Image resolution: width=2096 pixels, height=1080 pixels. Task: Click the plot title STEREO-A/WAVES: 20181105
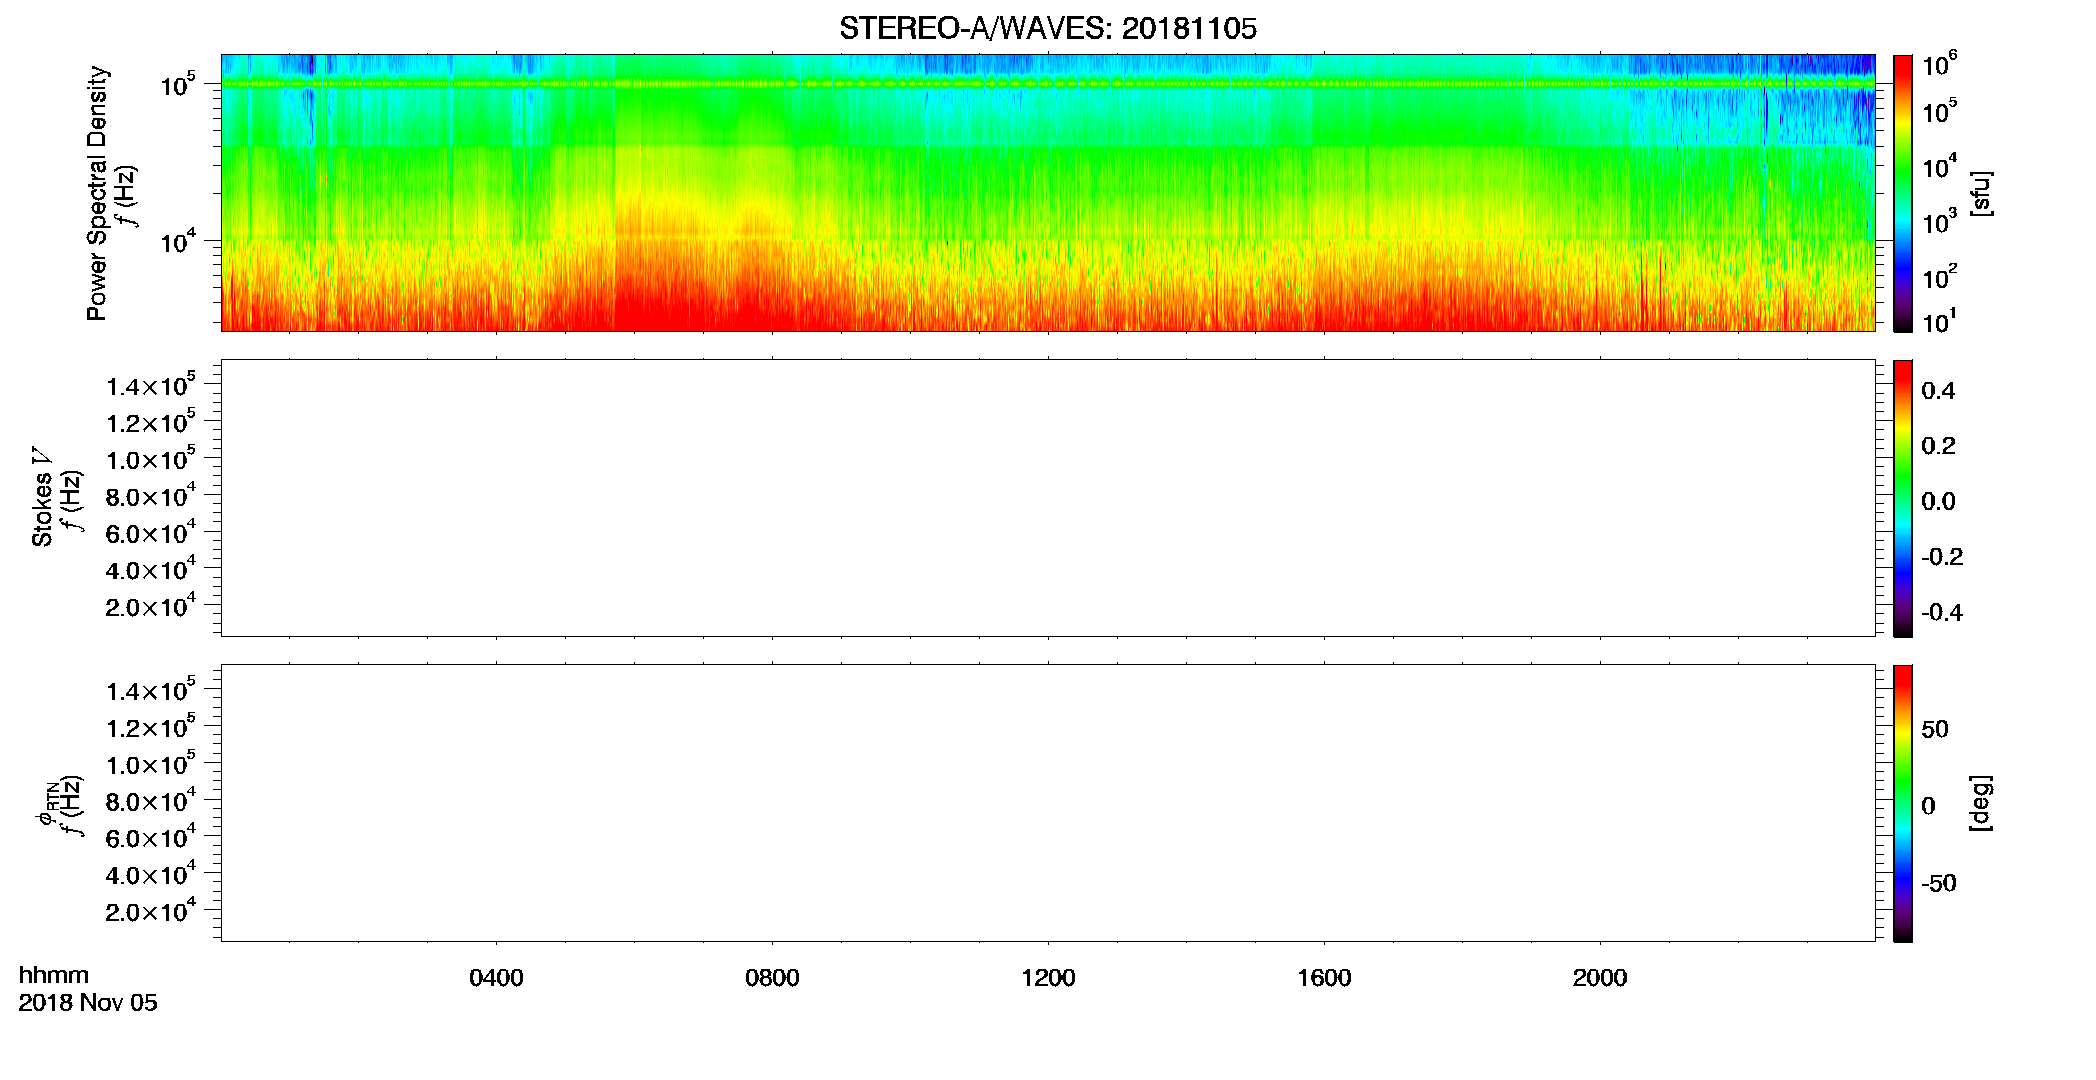coord(1047,29)
